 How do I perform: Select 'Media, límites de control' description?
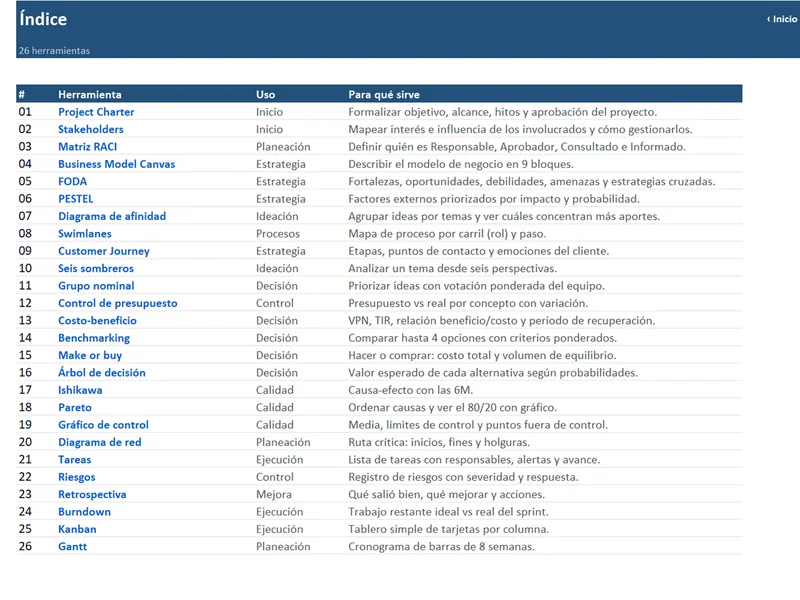pos(478,424)
